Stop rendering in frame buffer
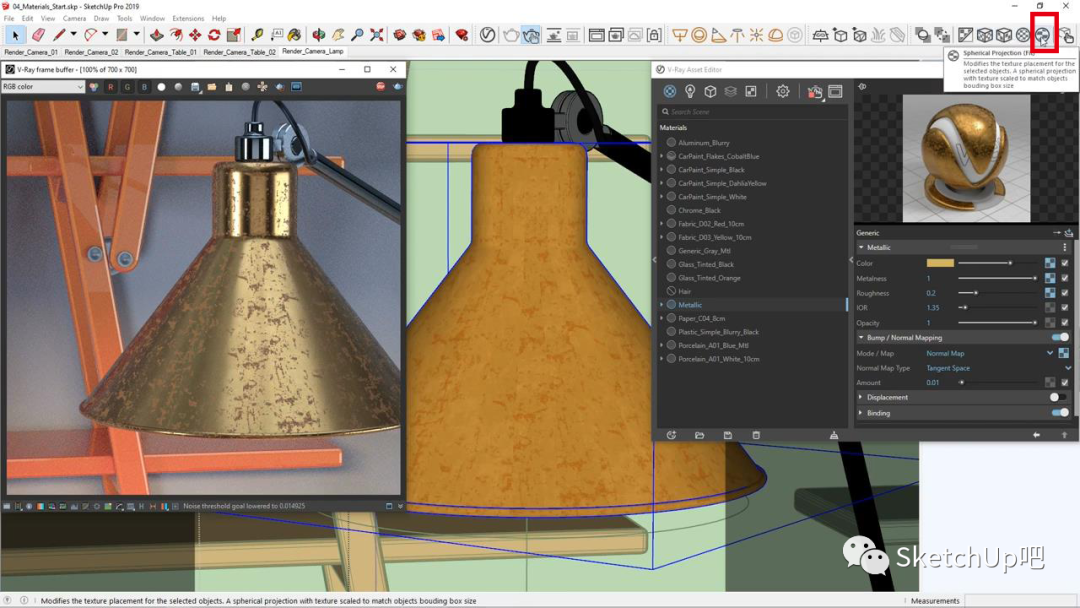Viewport: 1080px width, 608px height. click(380, 87)
